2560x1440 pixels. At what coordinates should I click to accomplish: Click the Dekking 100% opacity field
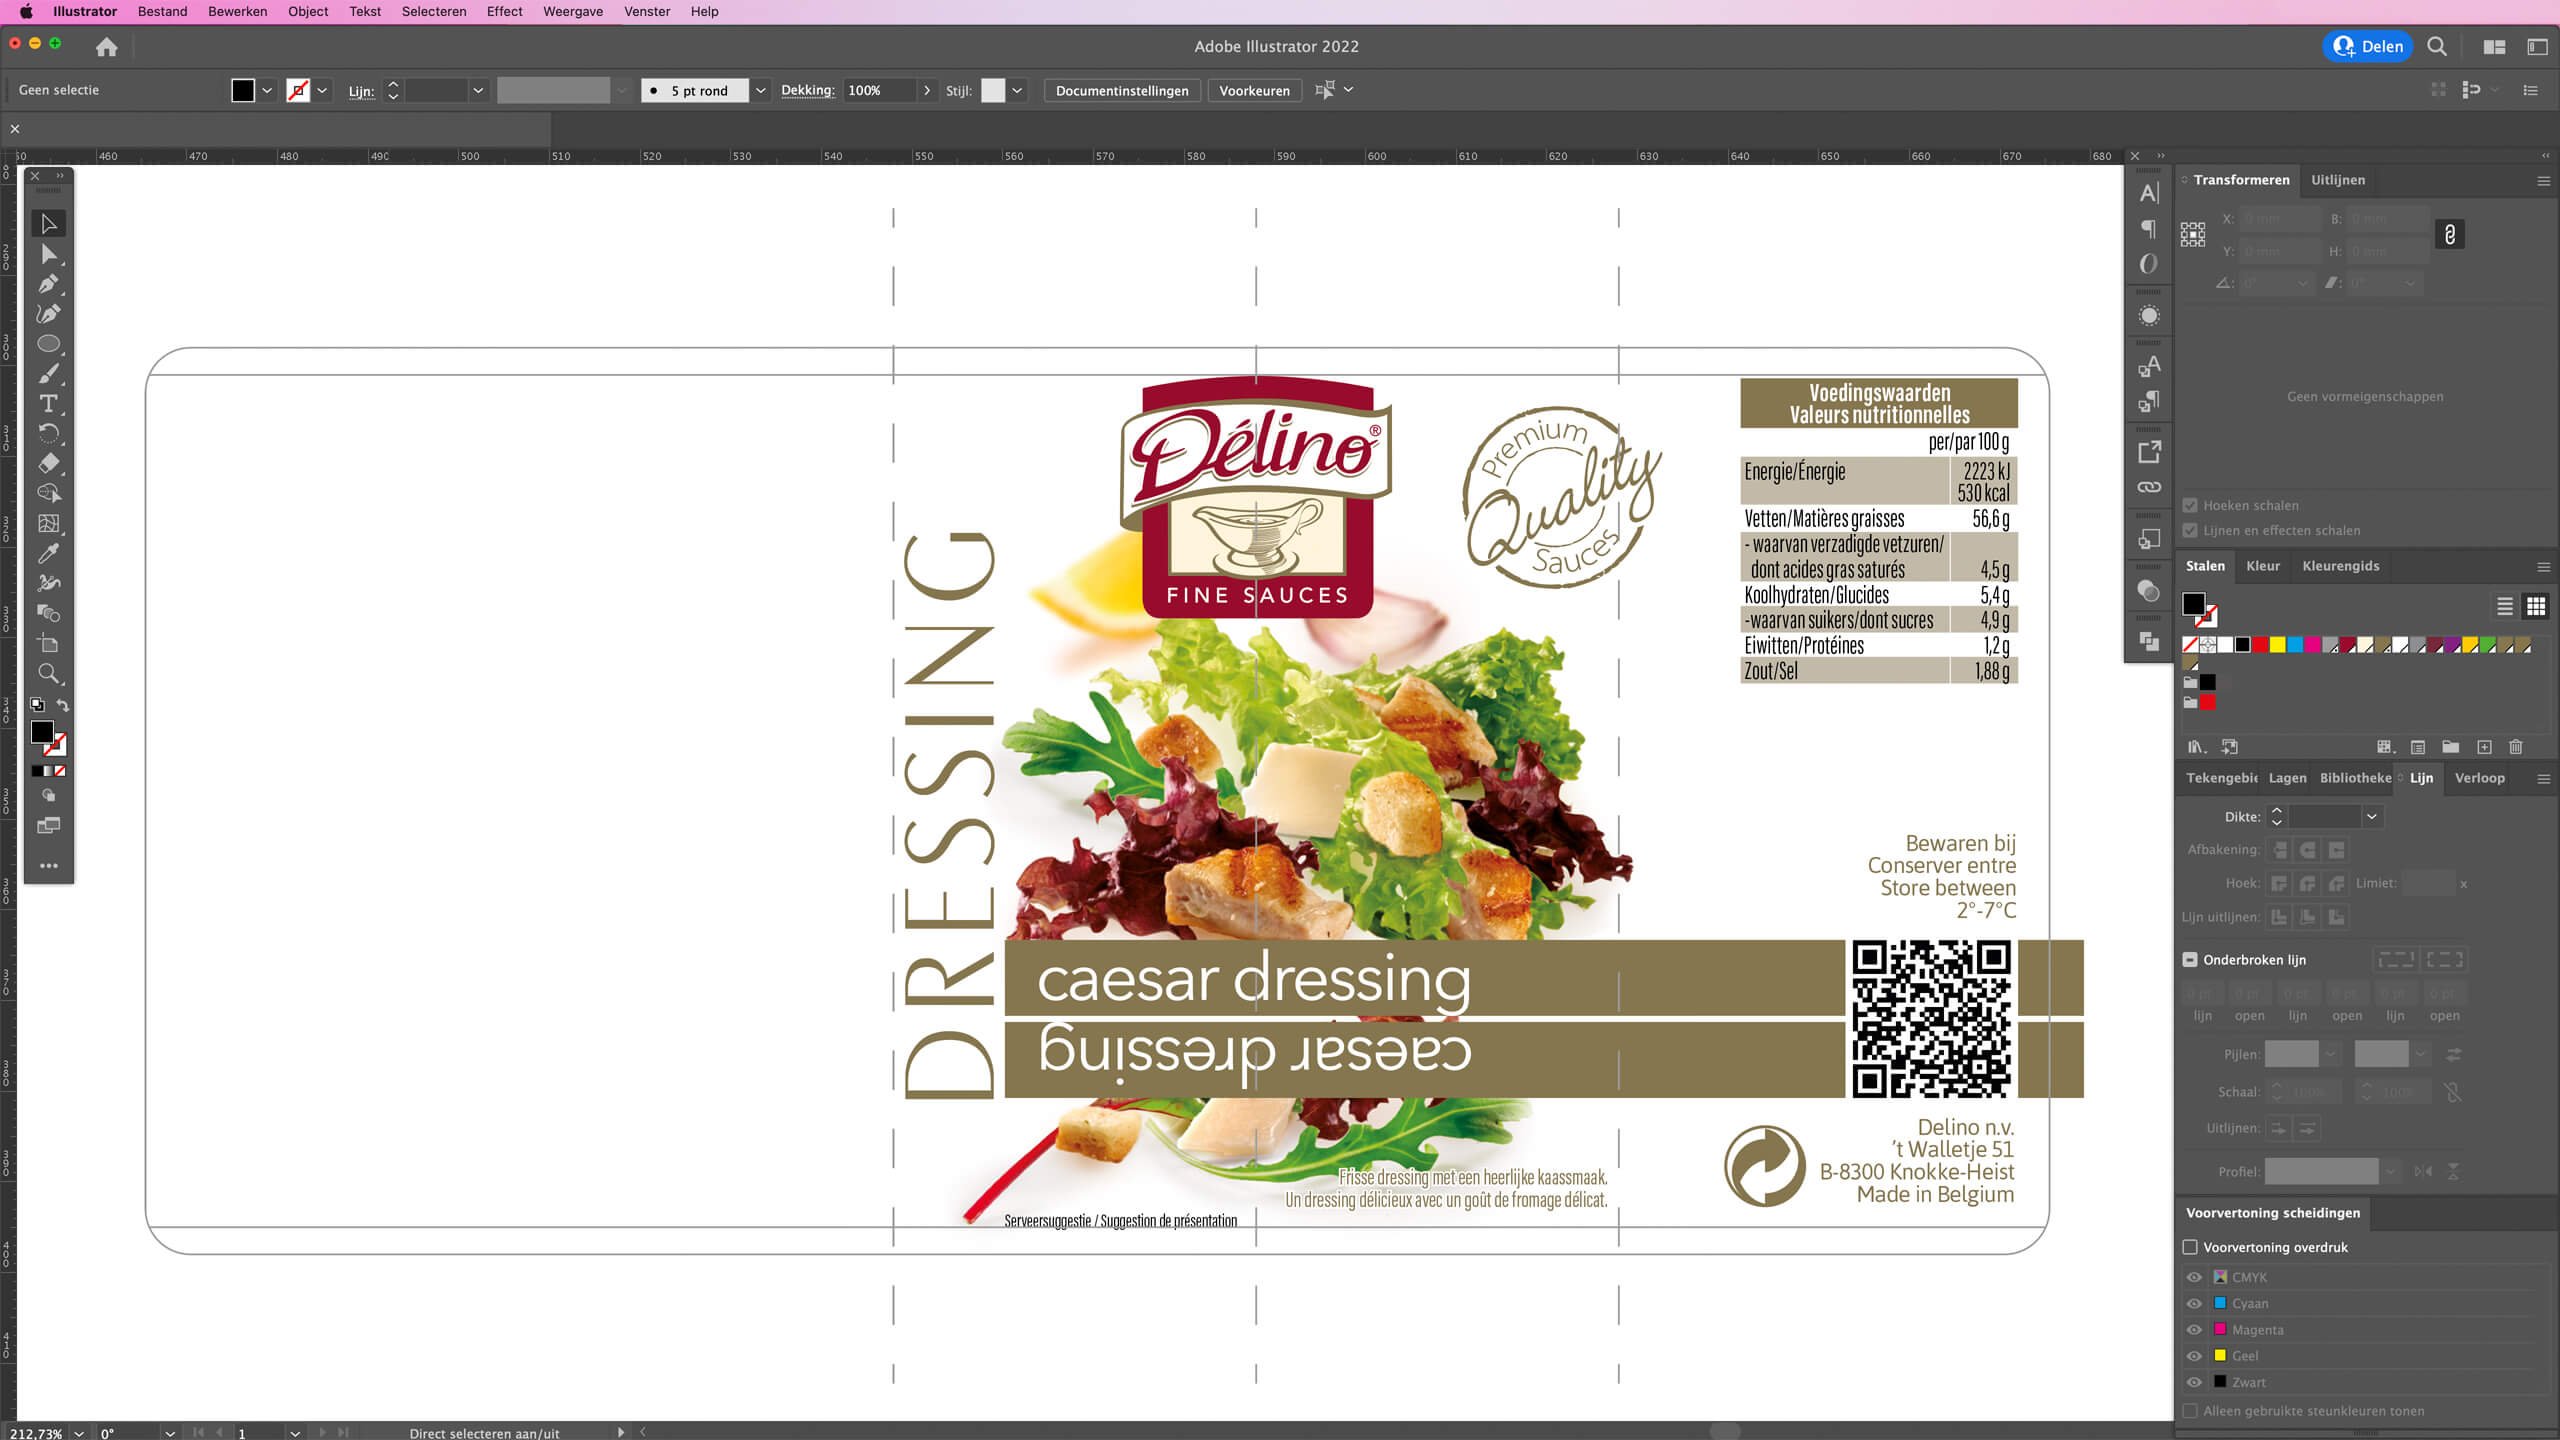click(x=879, y=91)
